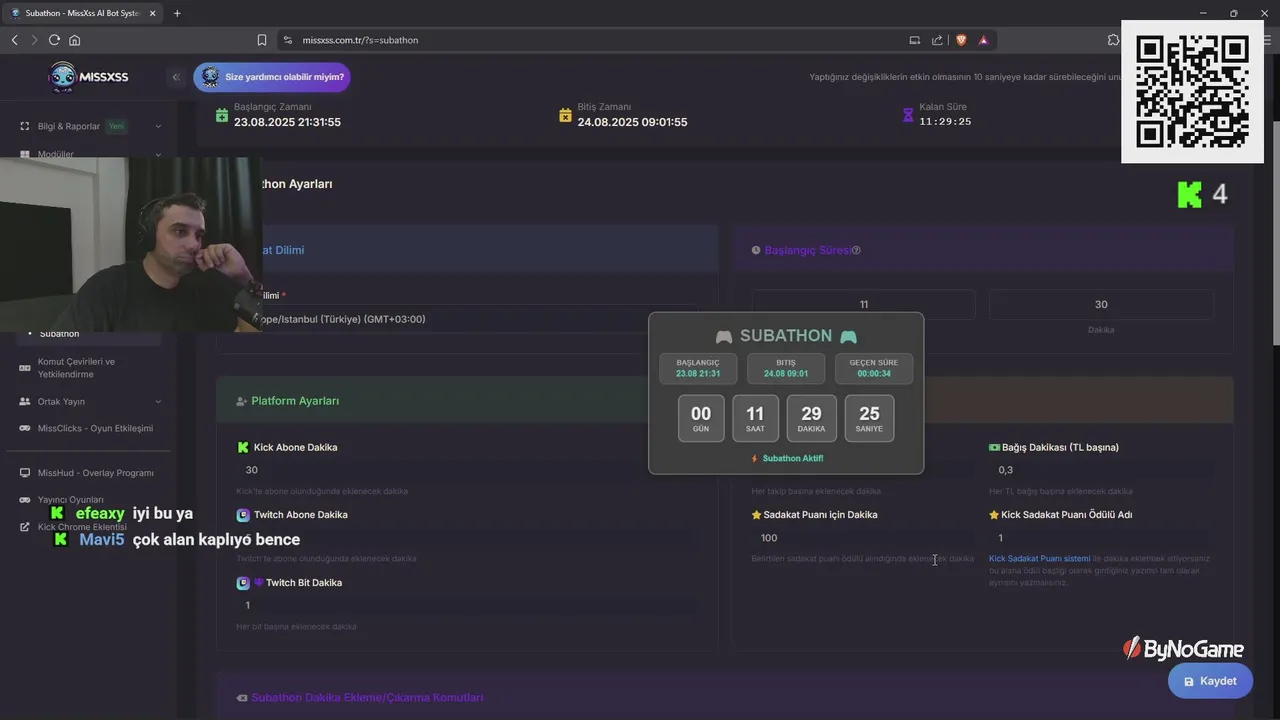The image size is (1280, 720).
Task: Click the Brave Rewards triangle icon
Action: [984, 40]
